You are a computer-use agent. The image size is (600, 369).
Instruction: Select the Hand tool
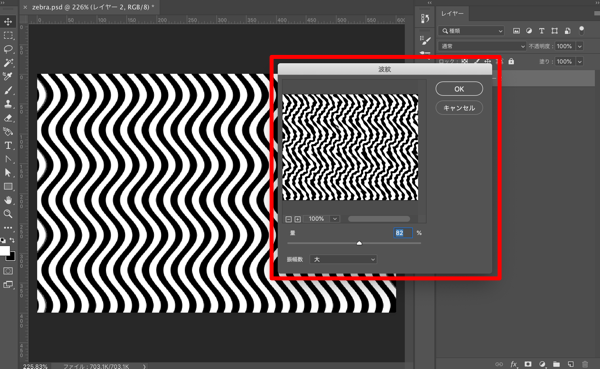8,200
